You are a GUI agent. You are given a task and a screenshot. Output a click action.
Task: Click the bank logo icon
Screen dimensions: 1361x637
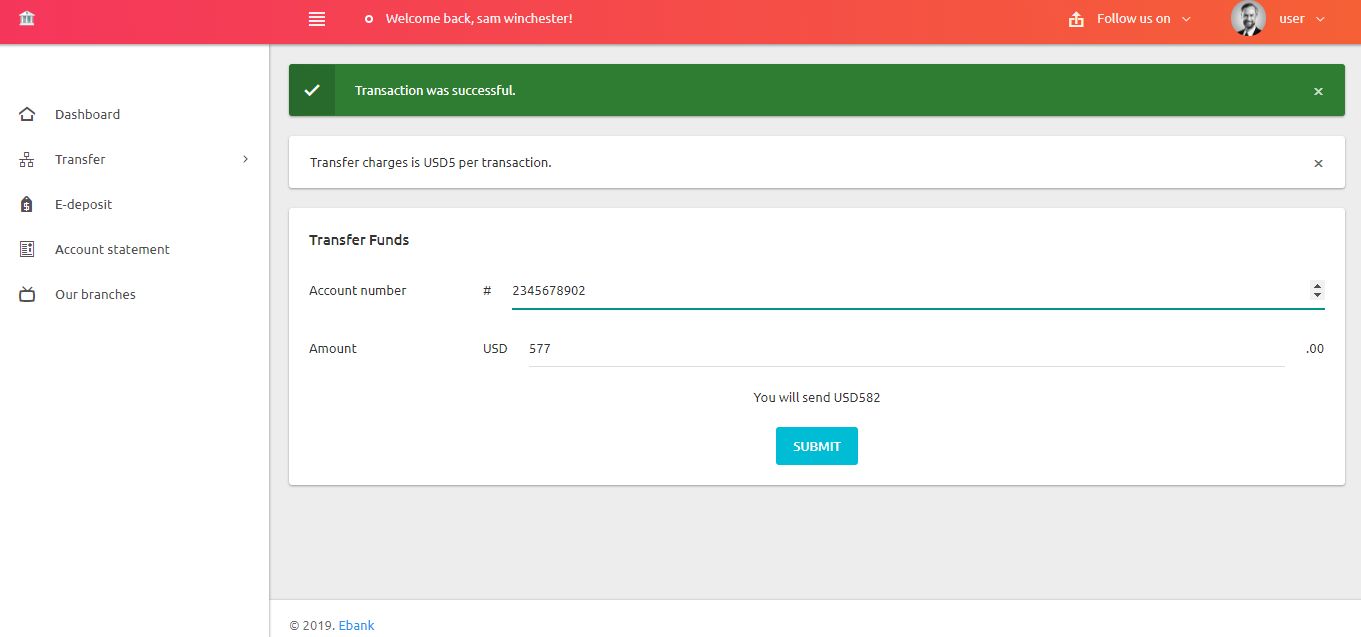coord(27,18)
